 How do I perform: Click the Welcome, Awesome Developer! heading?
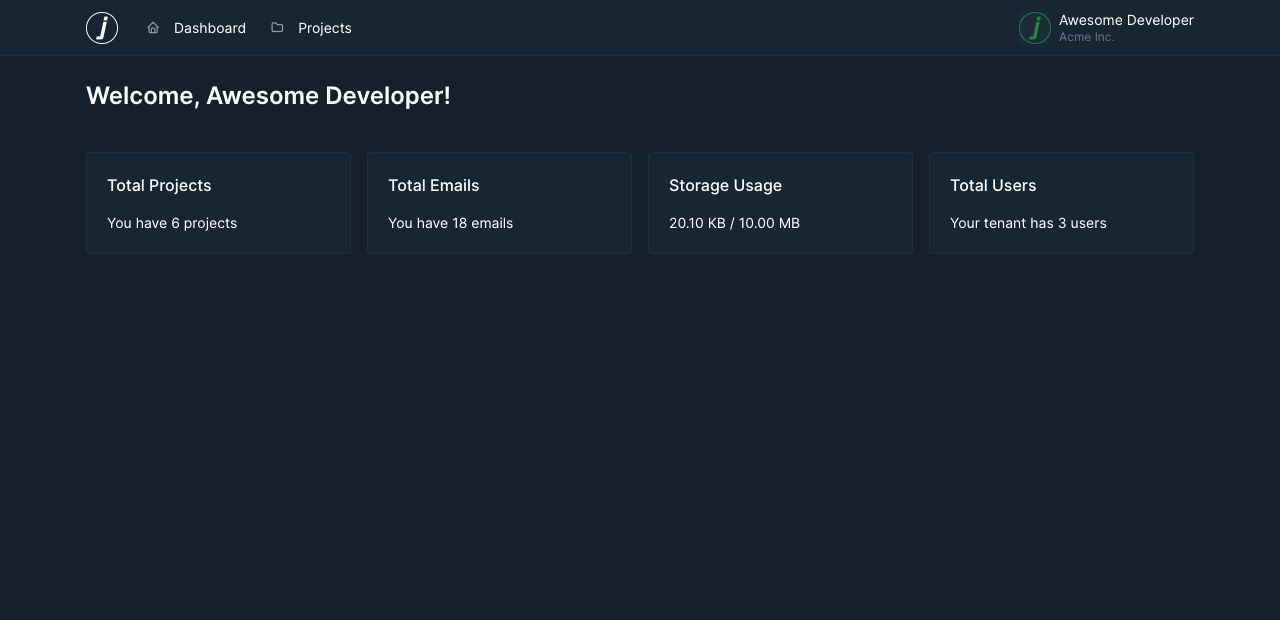[x=268, y=96]
